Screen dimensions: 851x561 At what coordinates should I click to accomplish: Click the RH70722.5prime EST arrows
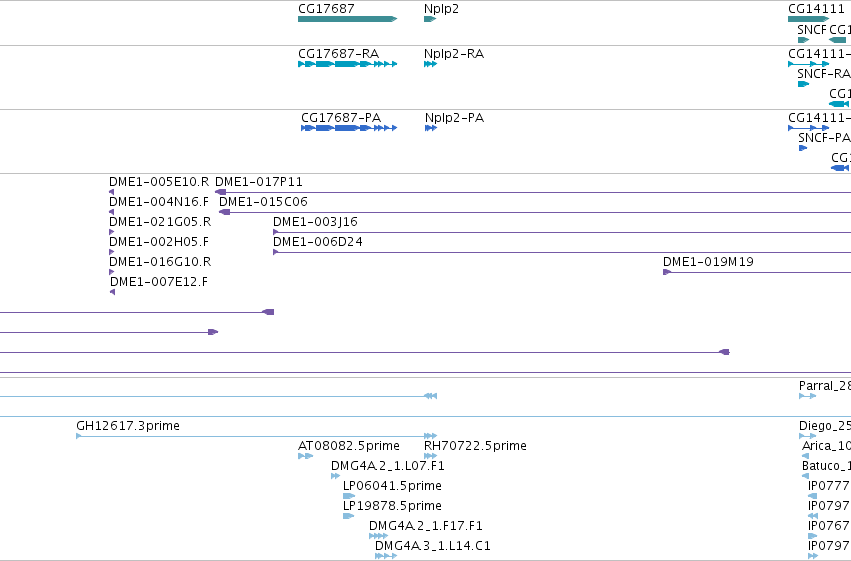tap(430, 456)
